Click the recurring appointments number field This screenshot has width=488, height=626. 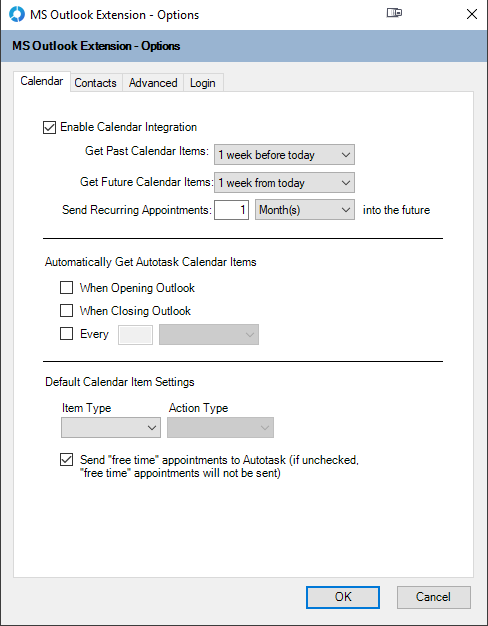pos(232,210)
